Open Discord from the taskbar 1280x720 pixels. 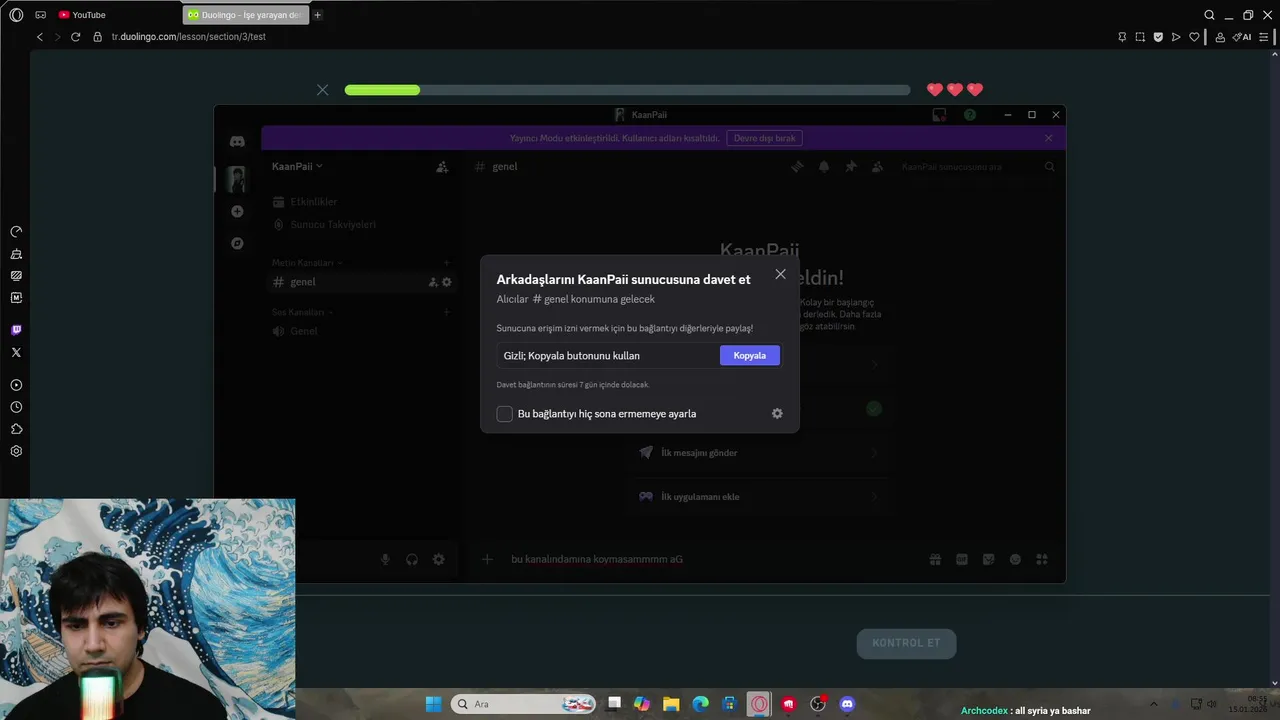847,704
